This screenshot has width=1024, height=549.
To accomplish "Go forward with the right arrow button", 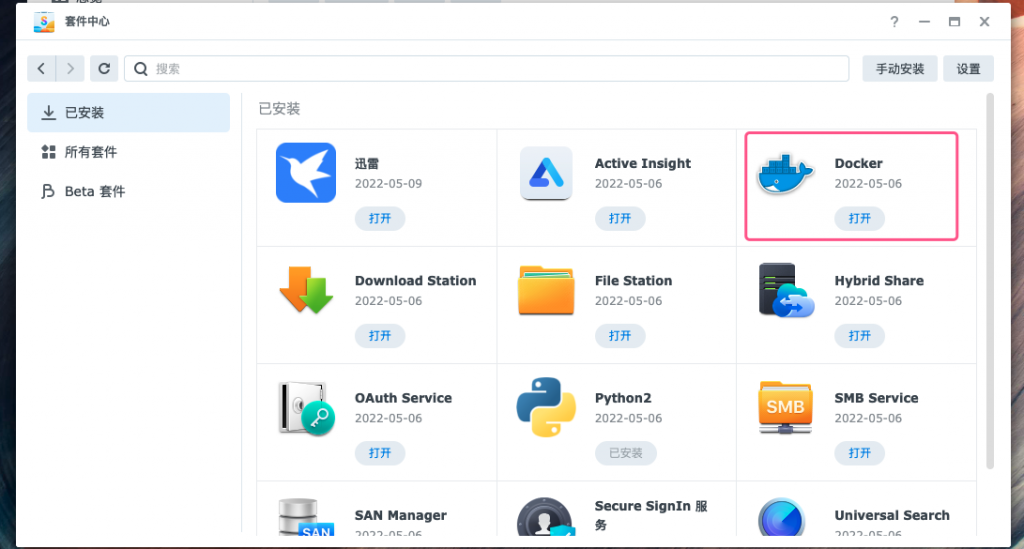I will click(x=70, y=69).
